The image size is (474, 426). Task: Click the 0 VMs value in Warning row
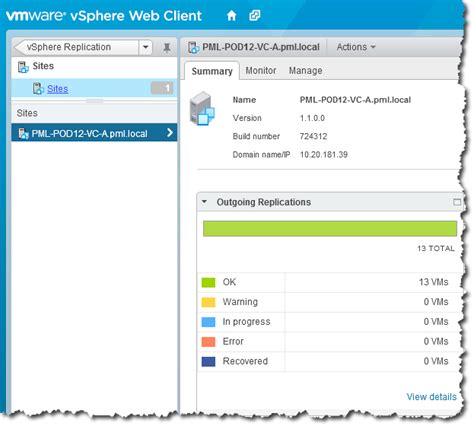point(436,302)
